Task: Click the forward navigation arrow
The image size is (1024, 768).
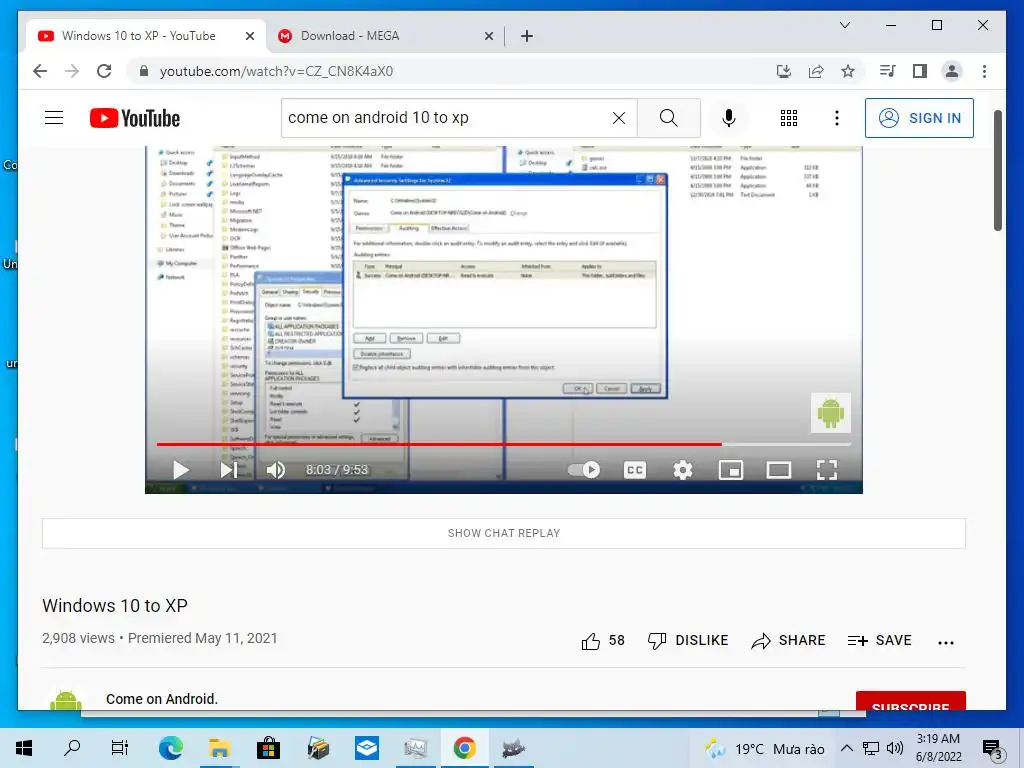Action: 71,71
